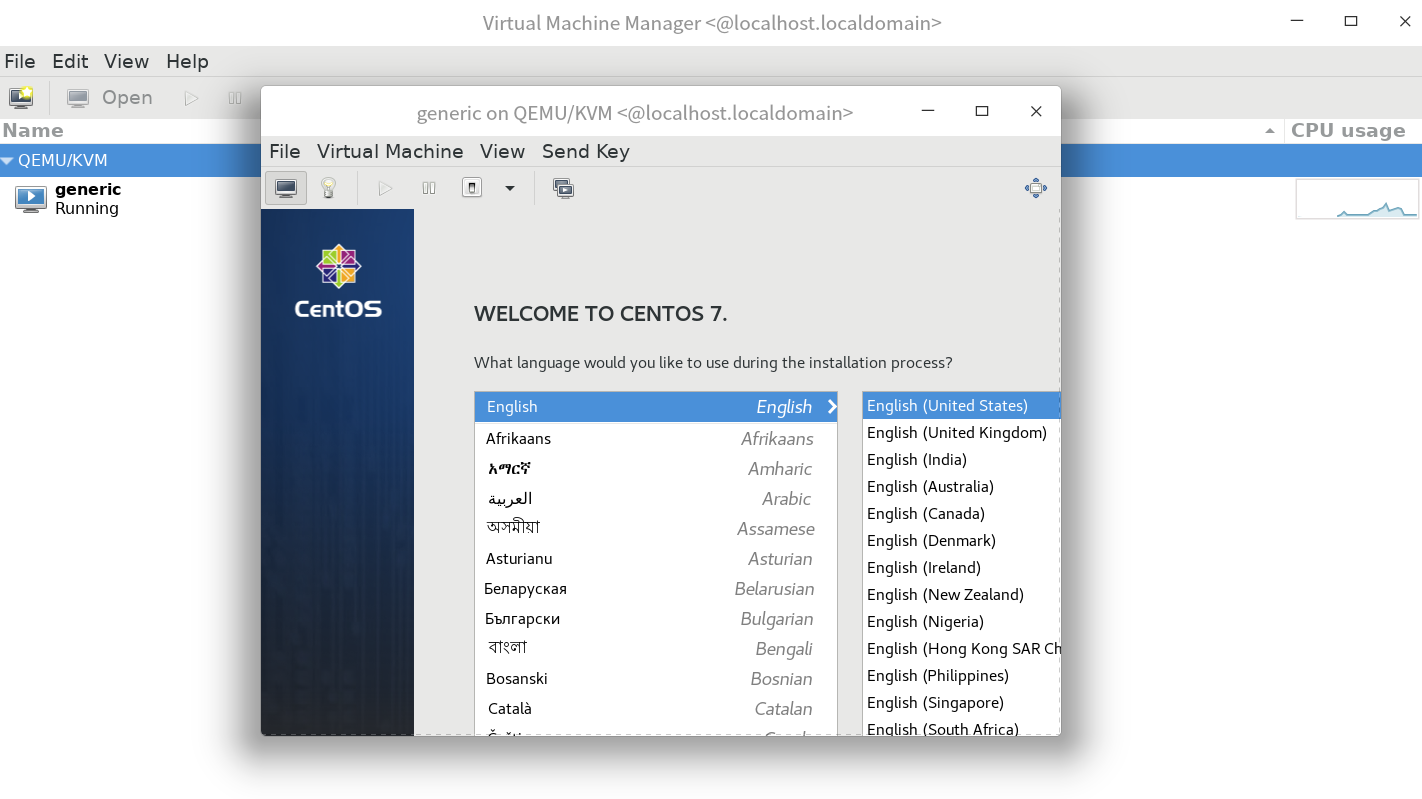The width and height of the screenshot is (1422, 799).
Task: Select Asturianu in the language list
Action: [656, 559]
